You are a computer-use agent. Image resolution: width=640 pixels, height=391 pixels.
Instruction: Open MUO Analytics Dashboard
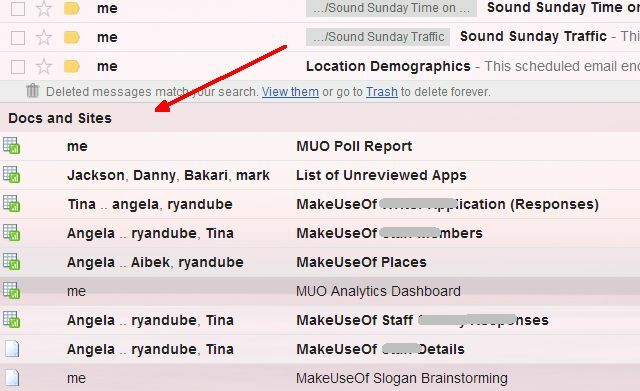[378, 291]
